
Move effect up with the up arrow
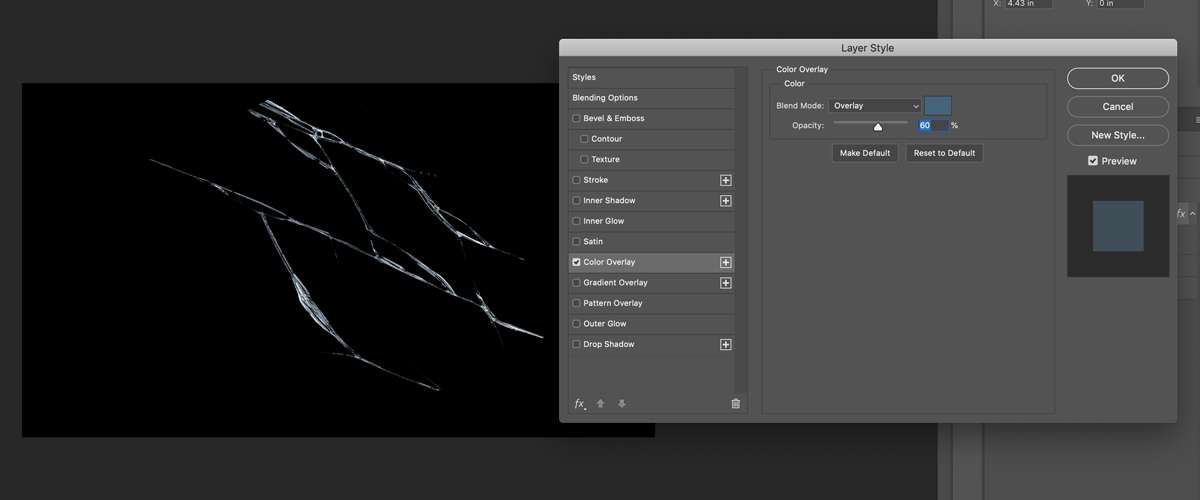(x=601, y=404)
